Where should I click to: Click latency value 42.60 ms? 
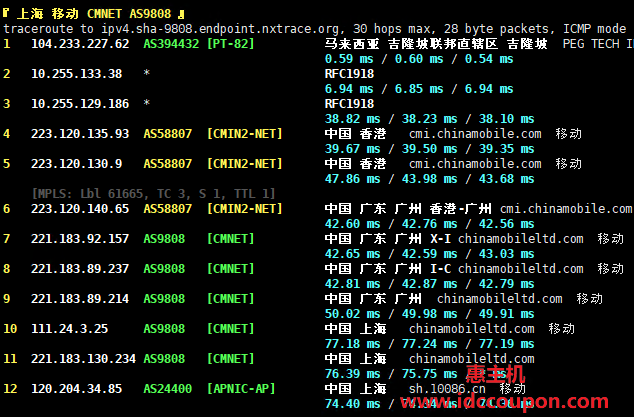point(353,224)
